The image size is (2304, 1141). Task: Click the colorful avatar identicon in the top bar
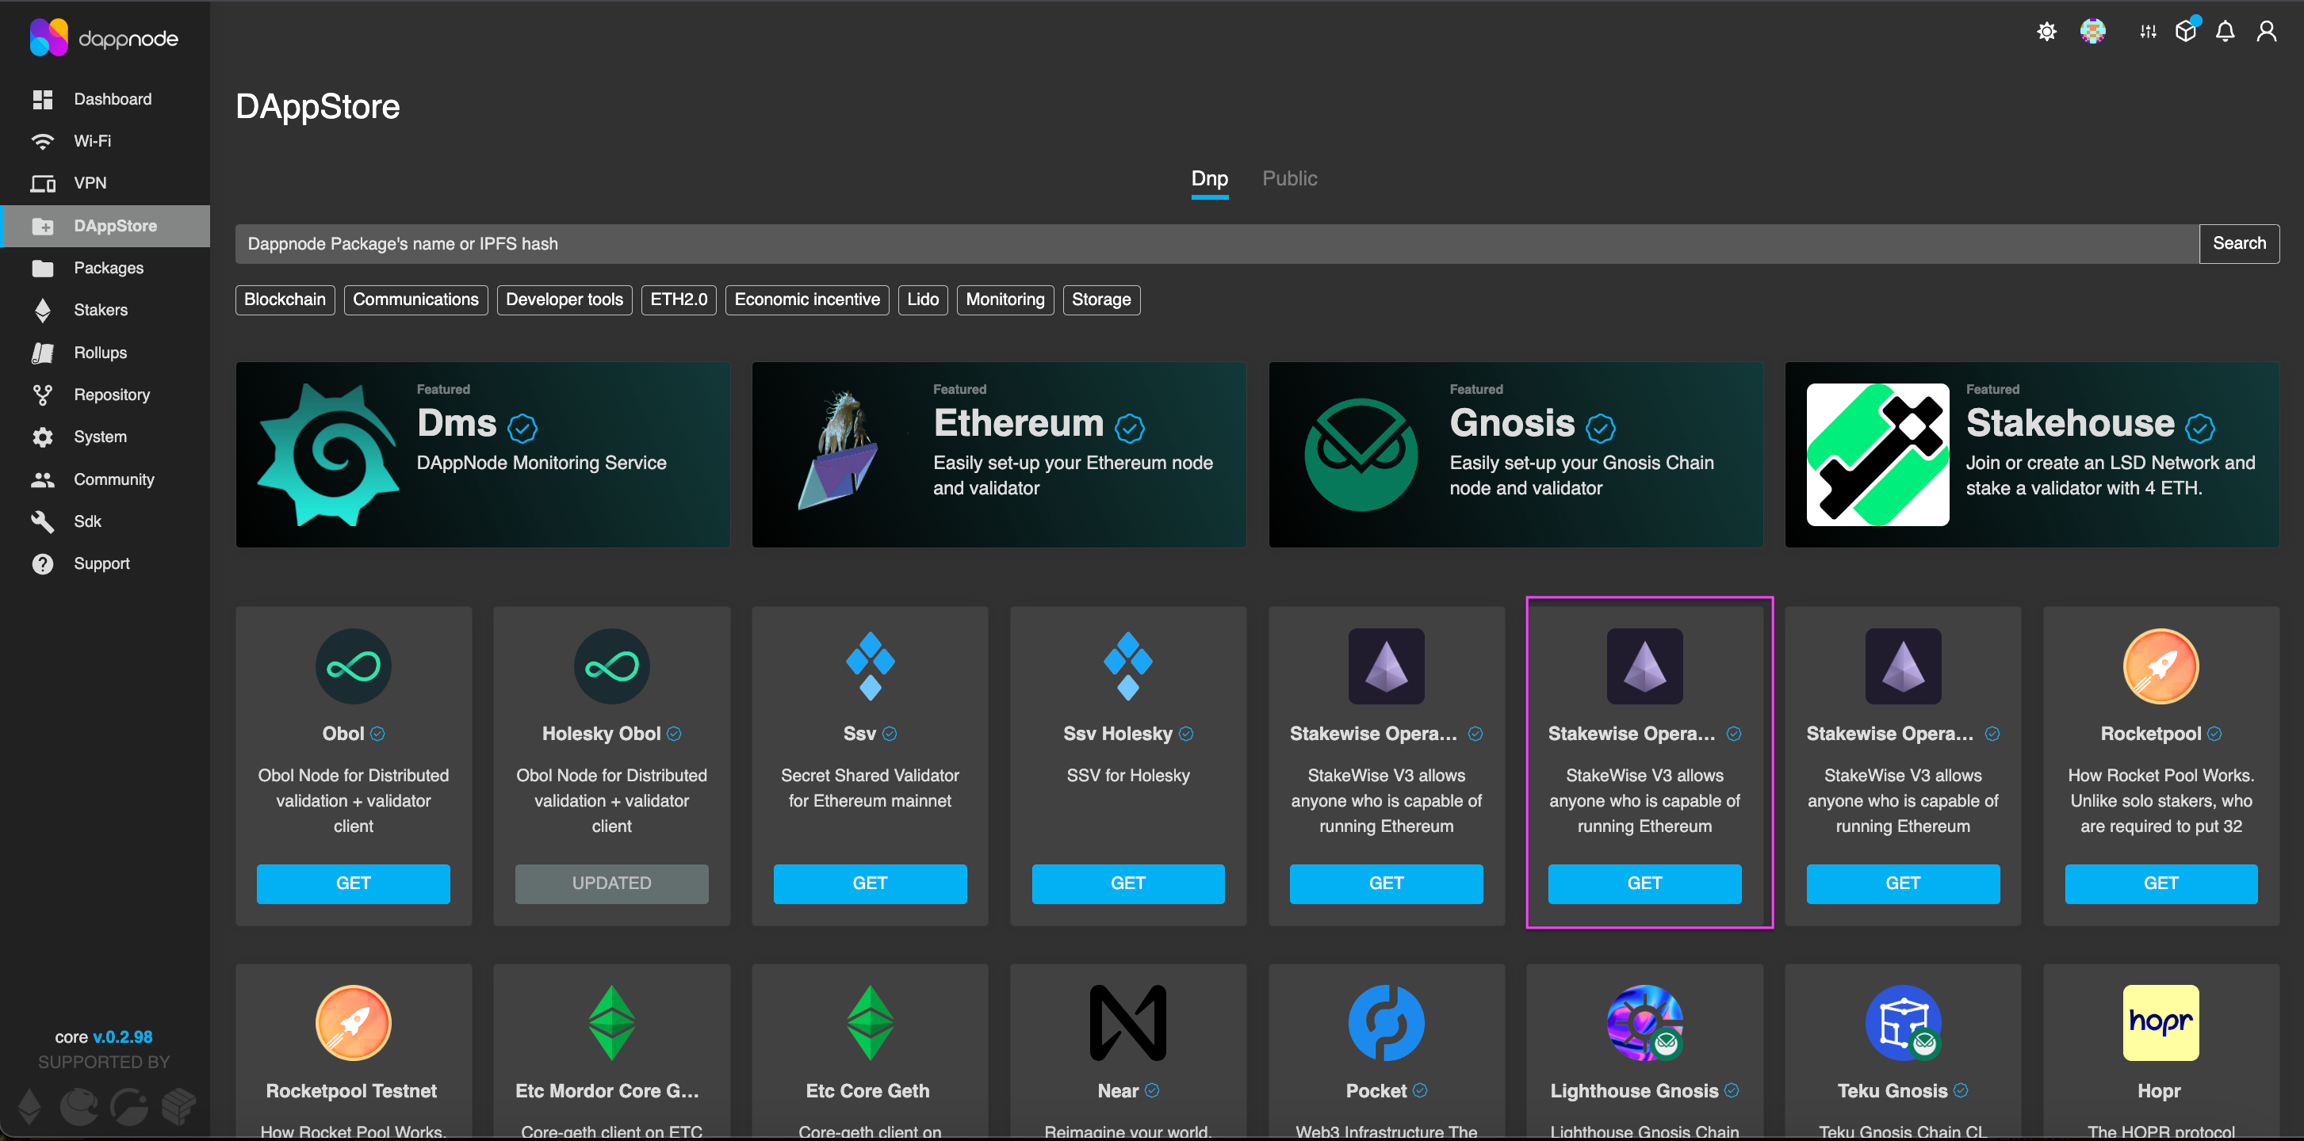pyautogui.click(x=2093, y=32)
